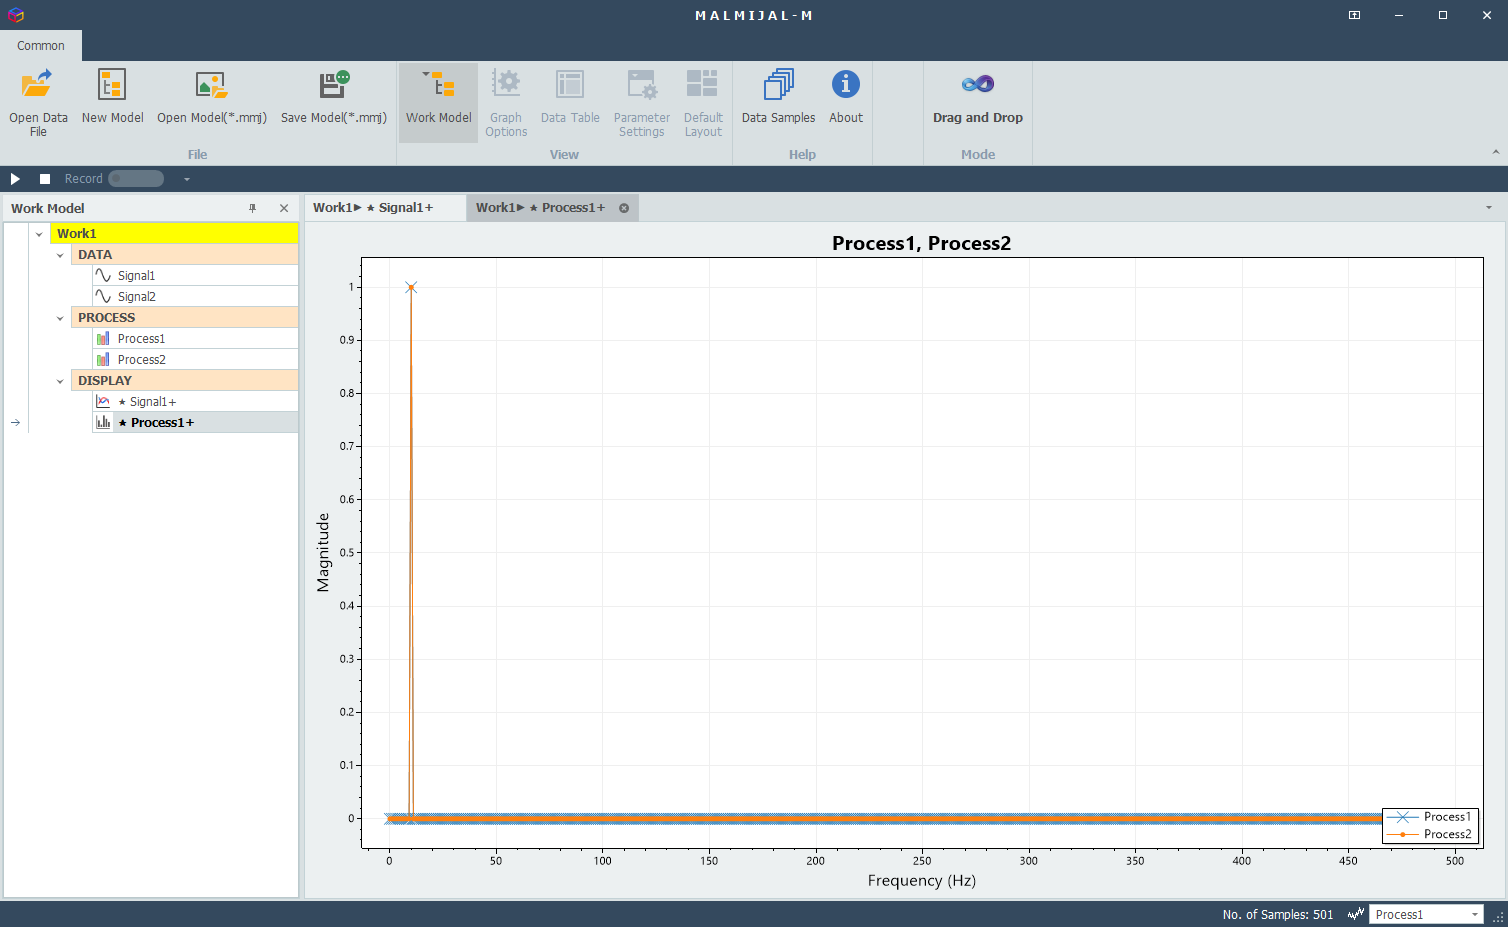Click the ★ Signal1+ line chart icon
Image resolution: width=1508 pixels, height=927 pixels.
103,402
